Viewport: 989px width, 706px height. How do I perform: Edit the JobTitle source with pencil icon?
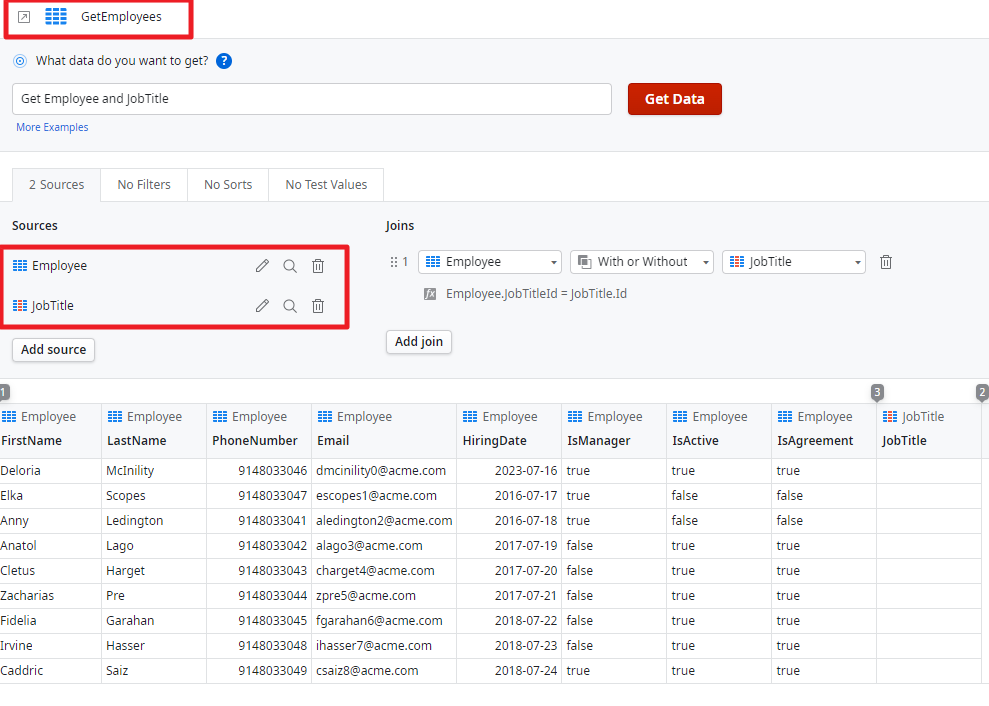(x=262, y=306)
